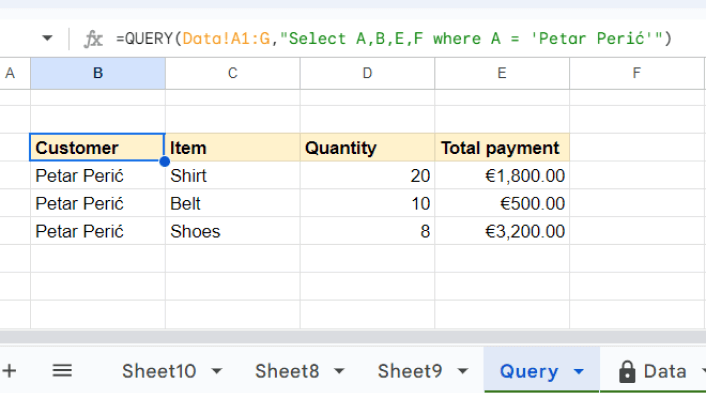Select column D header
Image resolution: width=706 pixels, height=393 pixels.
(367, 73)
